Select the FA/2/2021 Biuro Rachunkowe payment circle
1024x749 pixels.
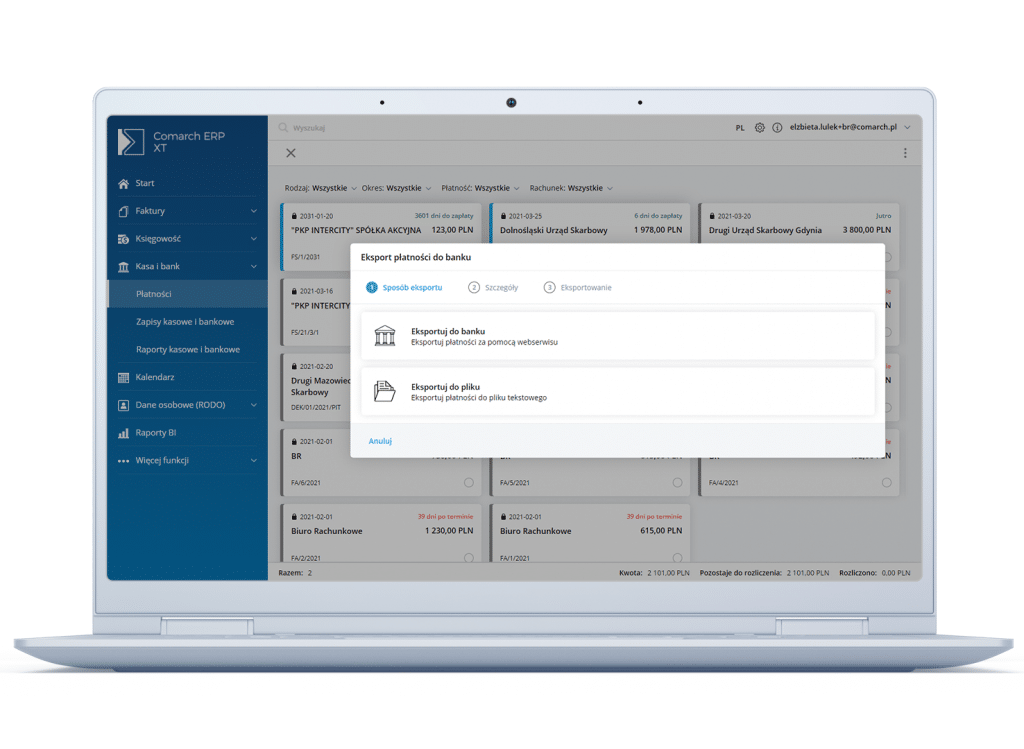point(468,558)
